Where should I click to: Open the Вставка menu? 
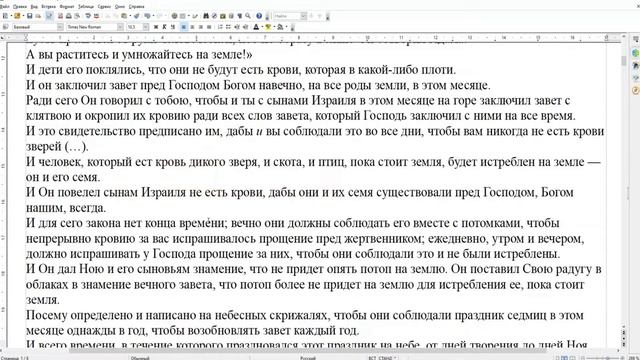[49, 7]
